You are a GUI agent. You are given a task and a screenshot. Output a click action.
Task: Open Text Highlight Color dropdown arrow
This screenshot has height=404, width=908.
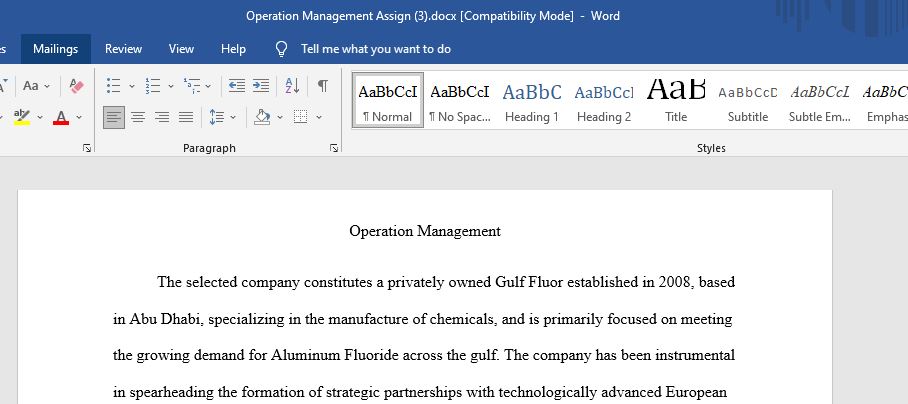click(x=40, y=117)
